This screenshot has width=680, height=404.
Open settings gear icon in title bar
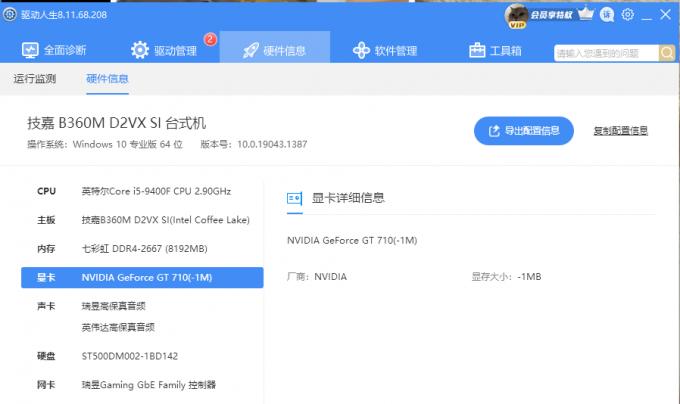(628, 15)
